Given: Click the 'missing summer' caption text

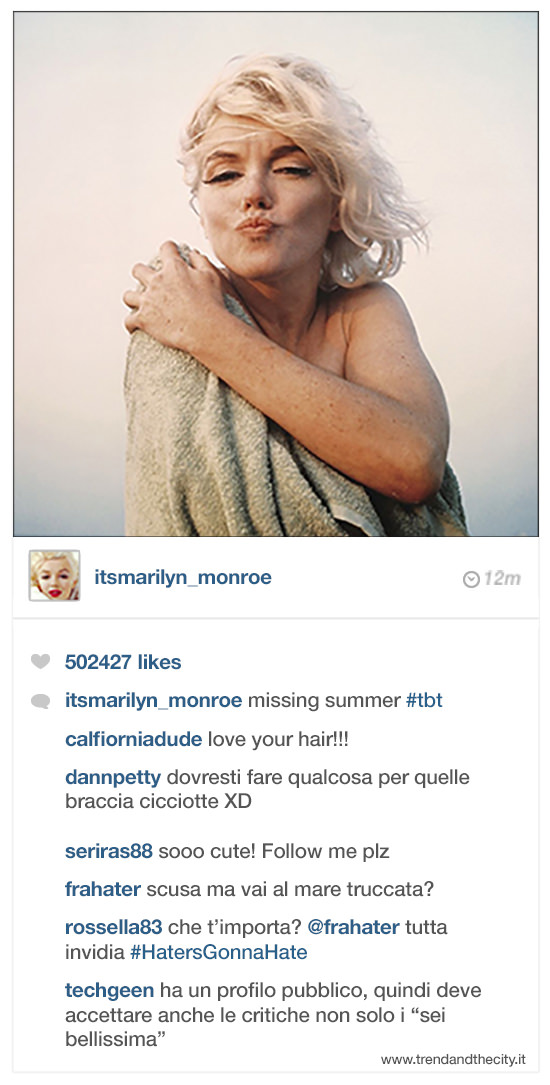Looking at the screenshot, I should click(x=324, y=701).
